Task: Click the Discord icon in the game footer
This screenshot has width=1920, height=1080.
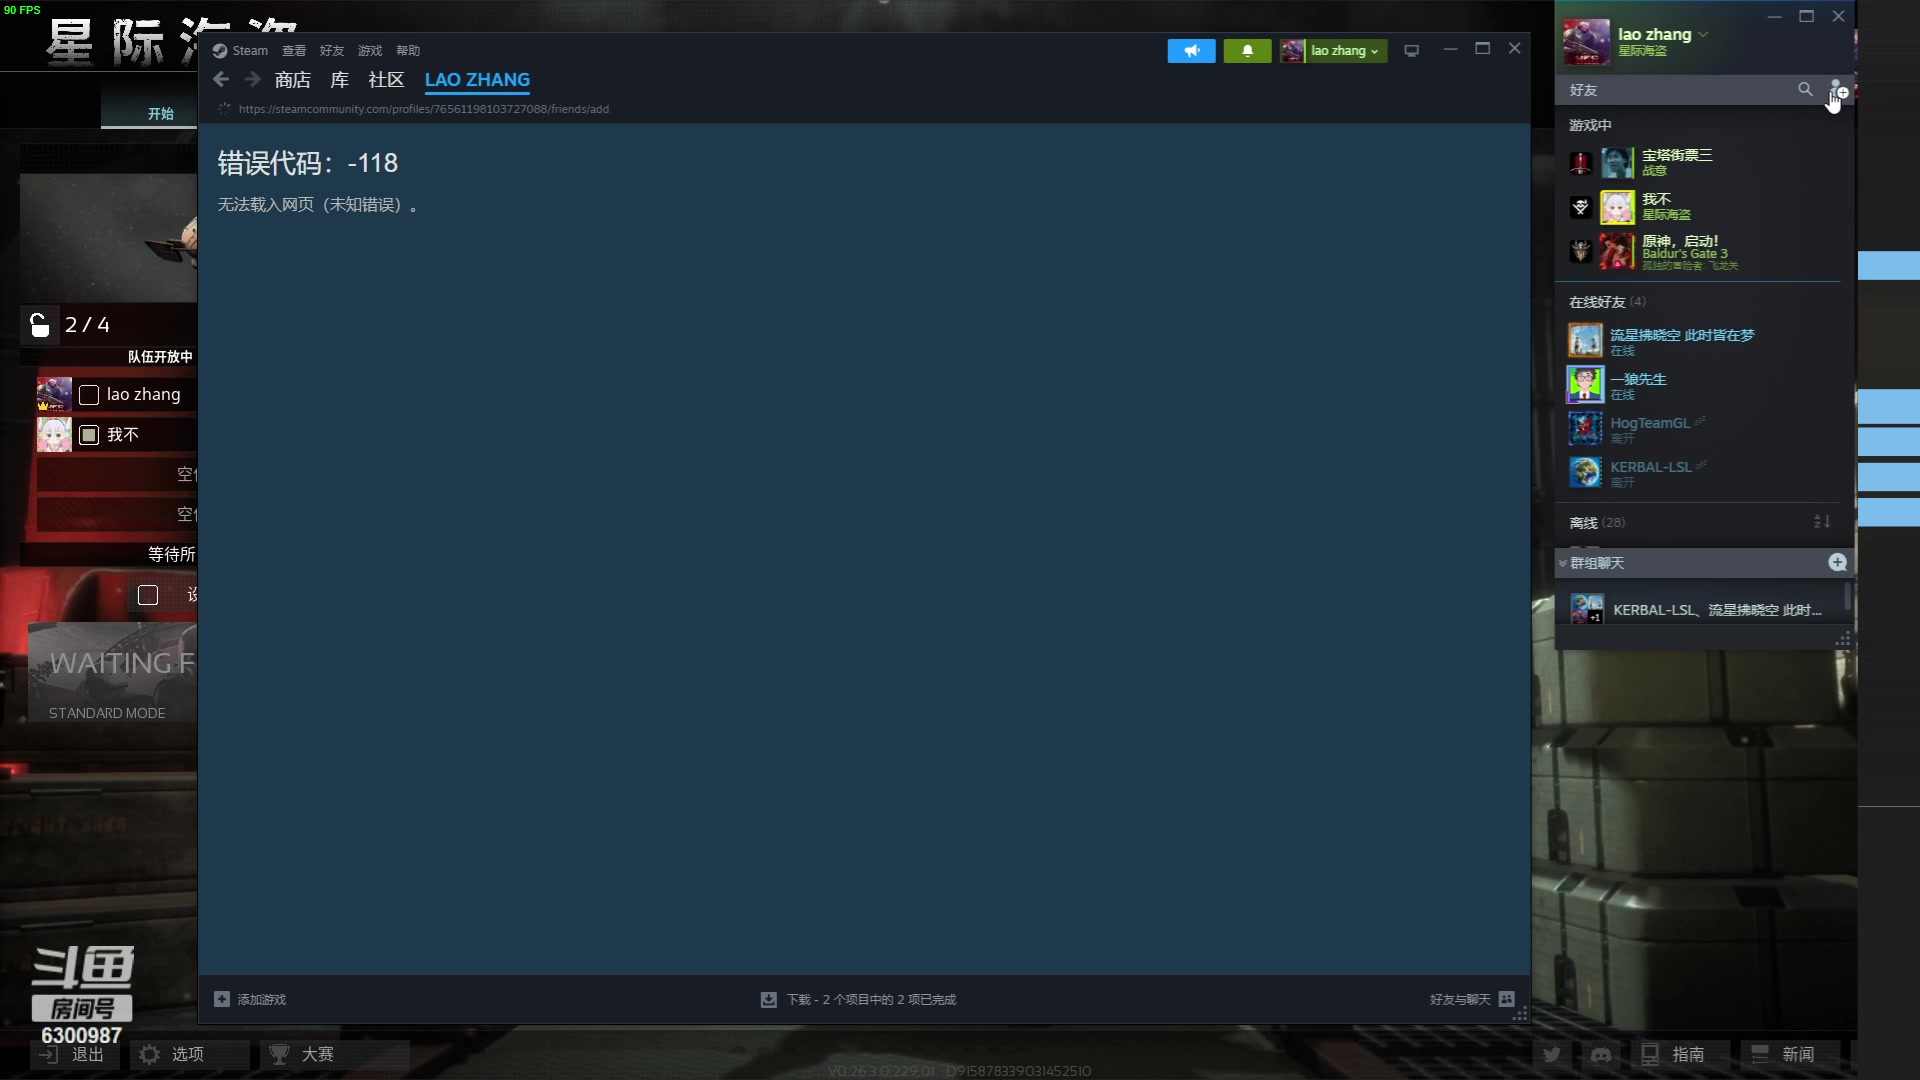Action: coord(1601,1055)
